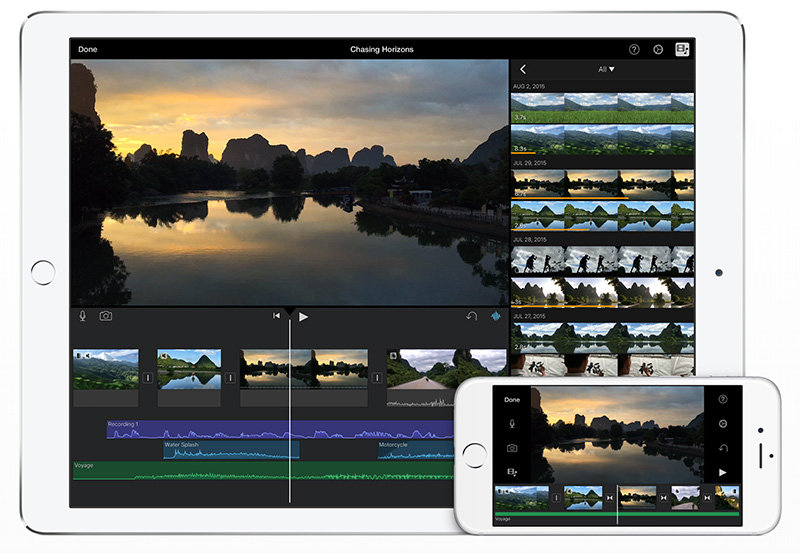Tap the microphone icon on the iPhone
The width and height of the screenshot is (800, 553).
coord(512,424)
